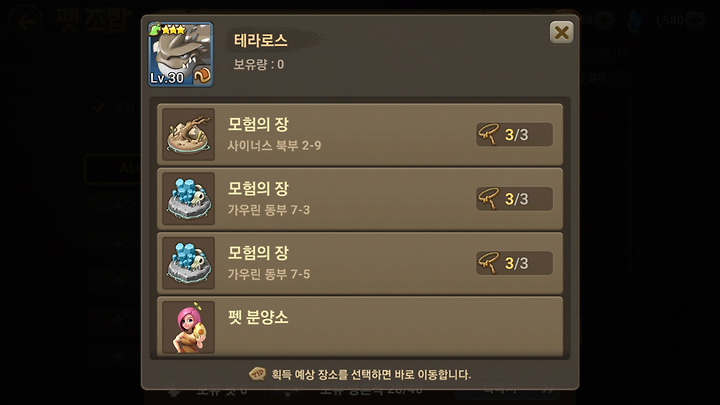Click the 보유량 : 0 owned count text
Image resolution: width=720 pixels, height=405 pixels.
click(x=259, y=64)
